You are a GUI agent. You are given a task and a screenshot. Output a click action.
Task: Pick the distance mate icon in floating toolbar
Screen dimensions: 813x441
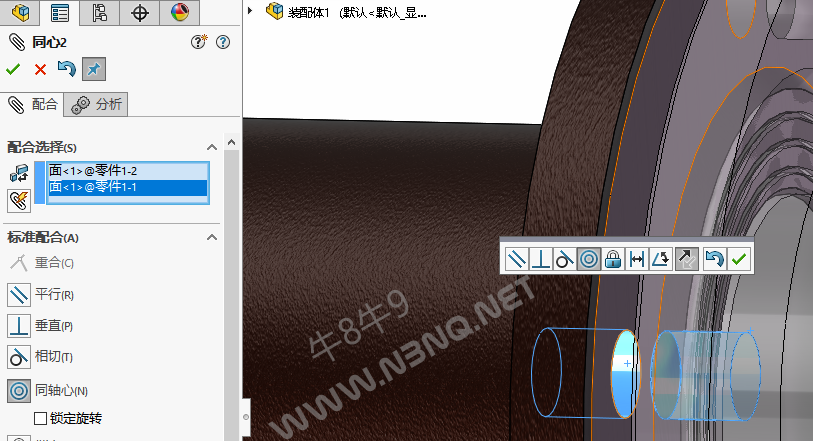(637, 259)
